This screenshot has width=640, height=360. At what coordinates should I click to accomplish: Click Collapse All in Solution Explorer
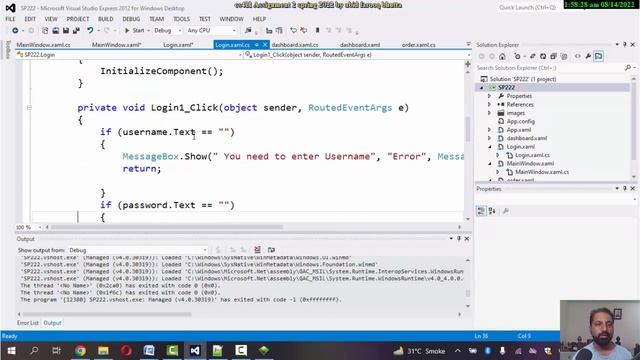point(553,56)
